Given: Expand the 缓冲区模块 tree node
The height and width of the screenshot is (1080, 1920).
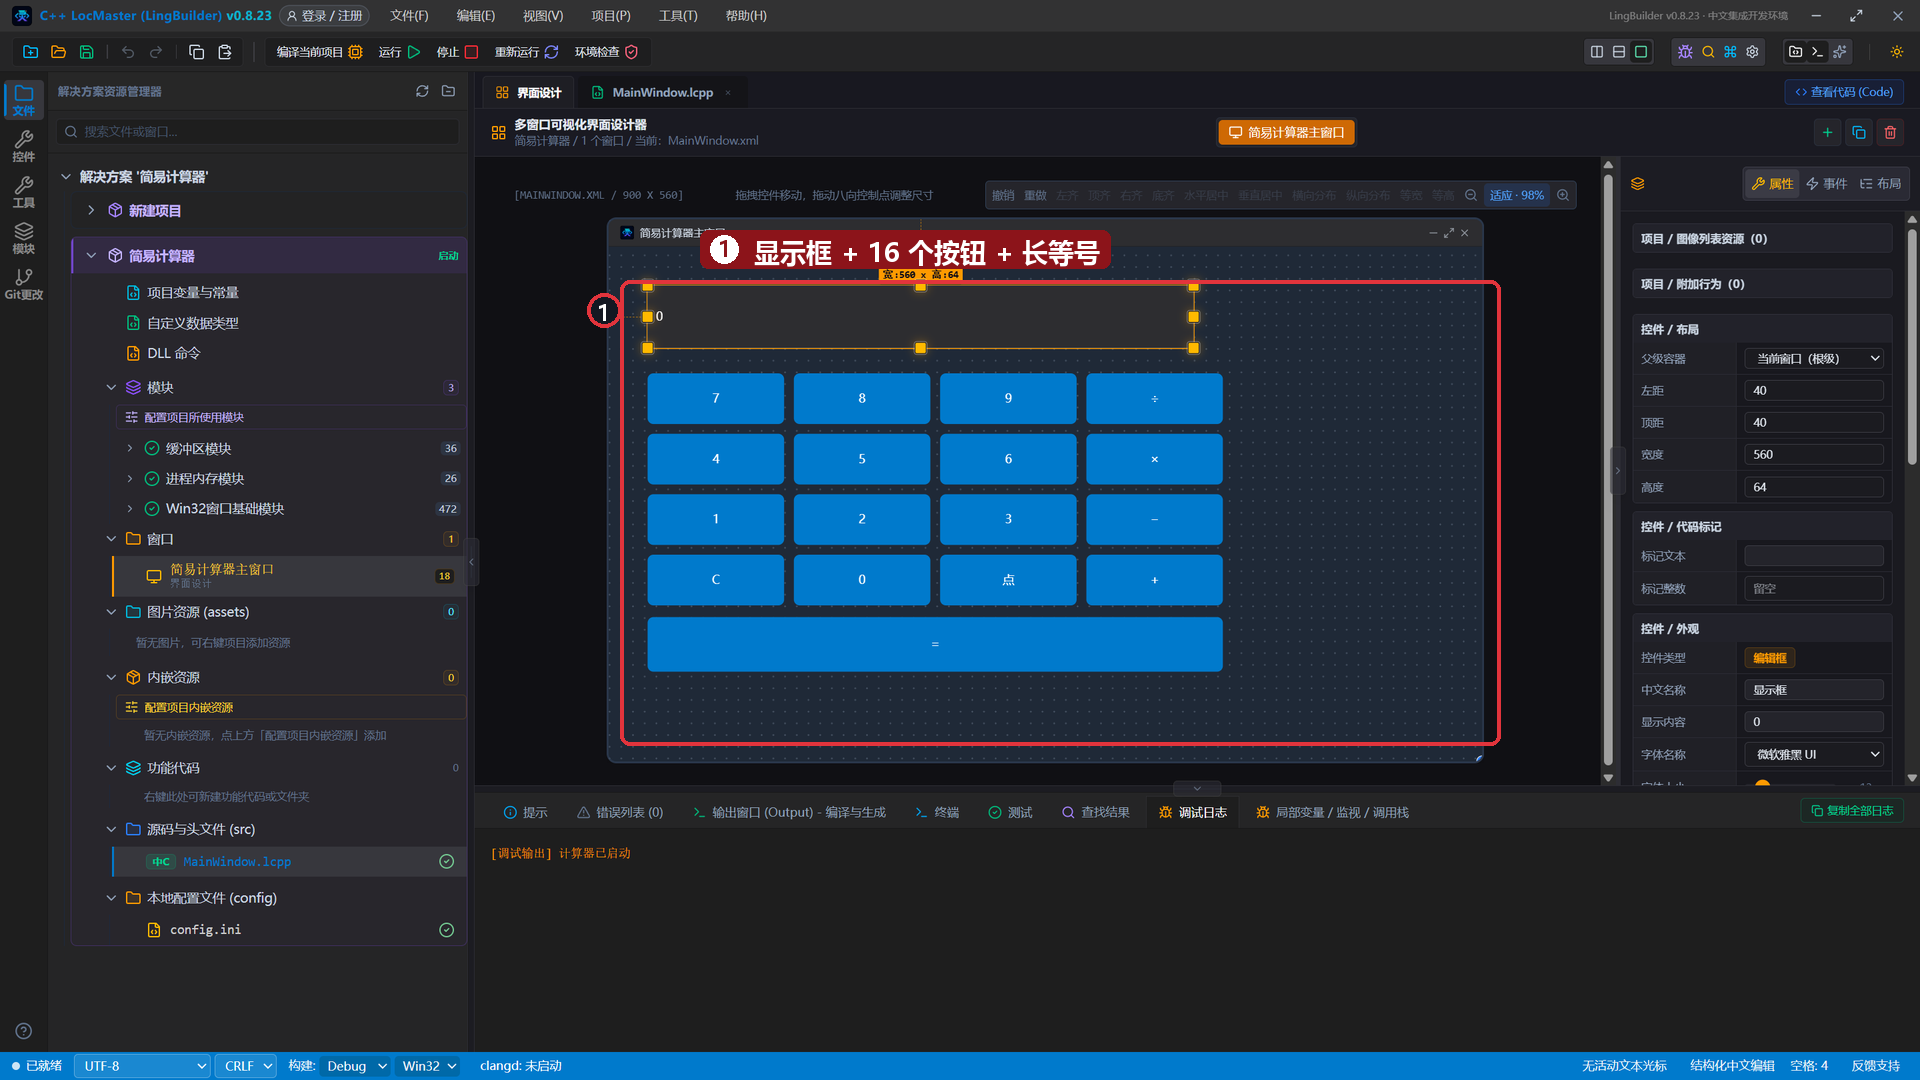Looking at the screenshot, I should coord(130,448).
